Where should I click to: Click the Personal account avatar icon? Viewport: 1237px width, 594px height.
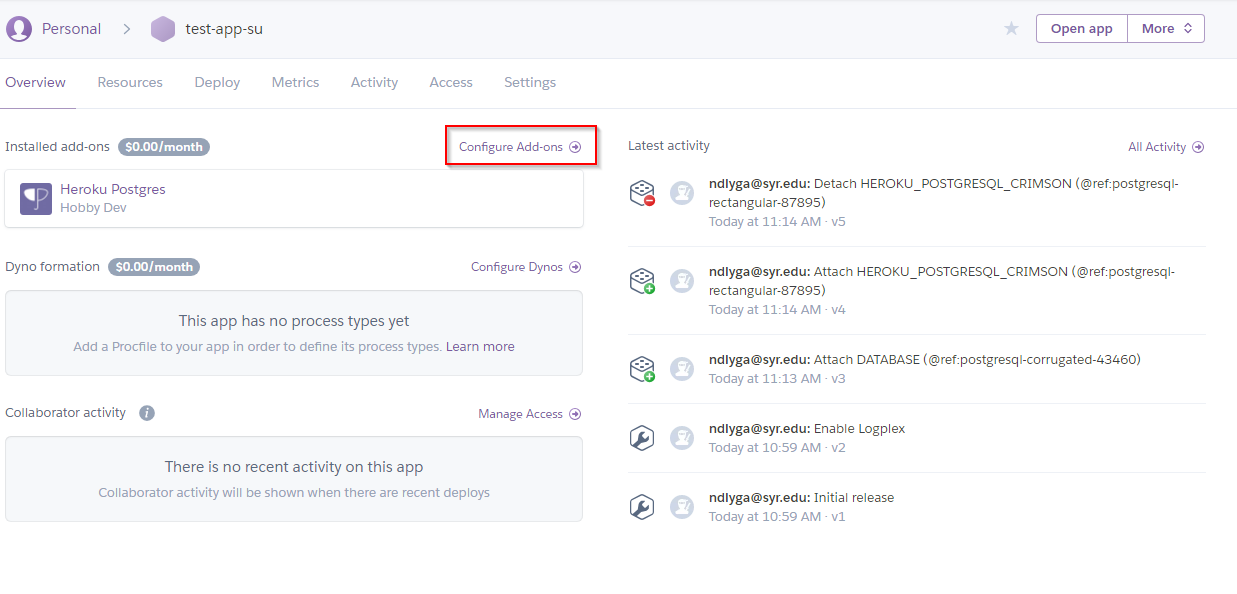click(x=18, y=29)
